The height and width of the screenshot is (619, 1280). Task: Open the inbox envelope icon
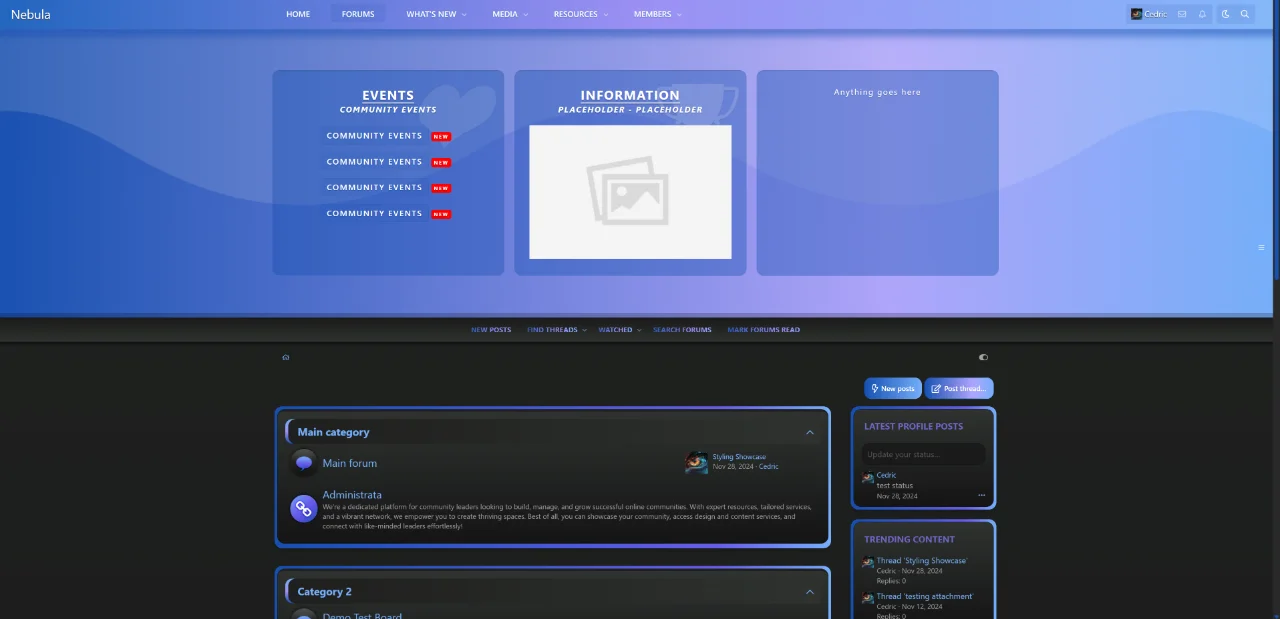tap(1182, 14)
